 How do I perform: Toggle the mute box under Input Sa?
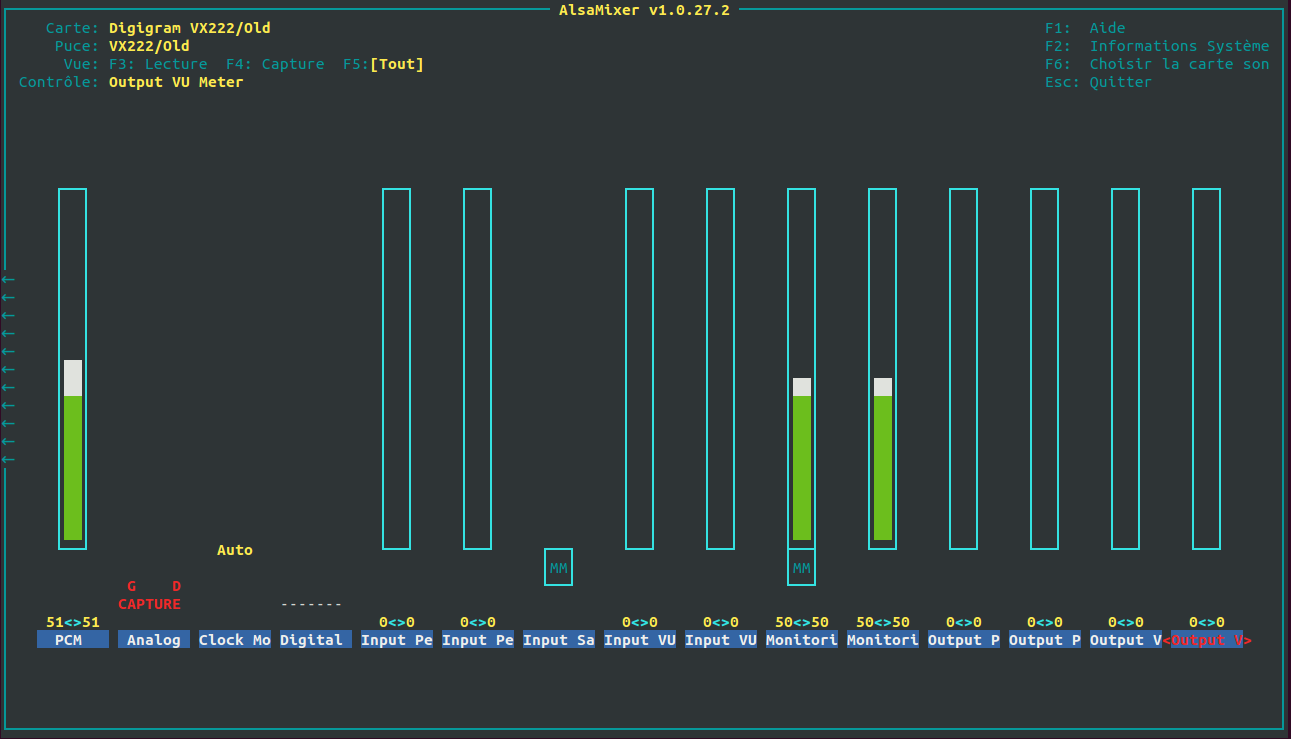558,567
